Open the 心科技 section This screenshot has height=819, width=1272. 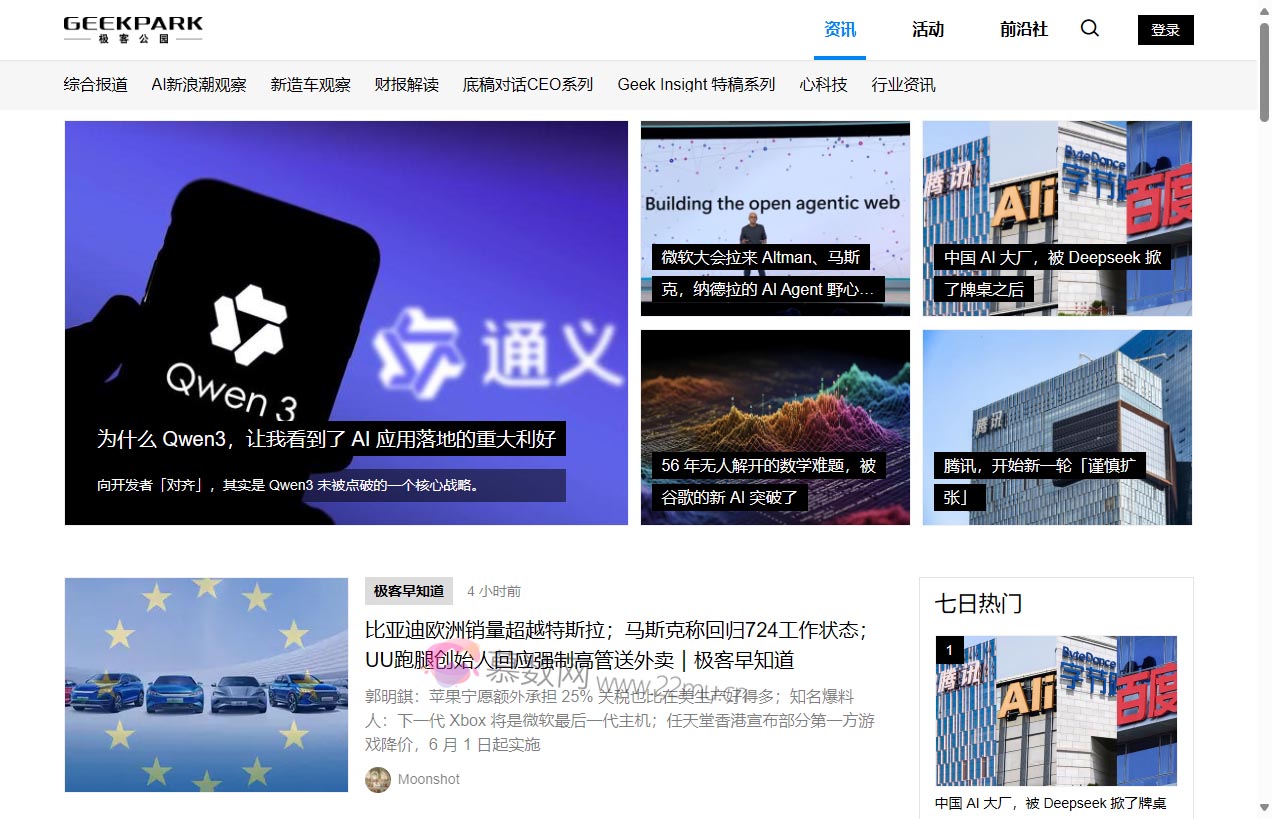[823, 85]
